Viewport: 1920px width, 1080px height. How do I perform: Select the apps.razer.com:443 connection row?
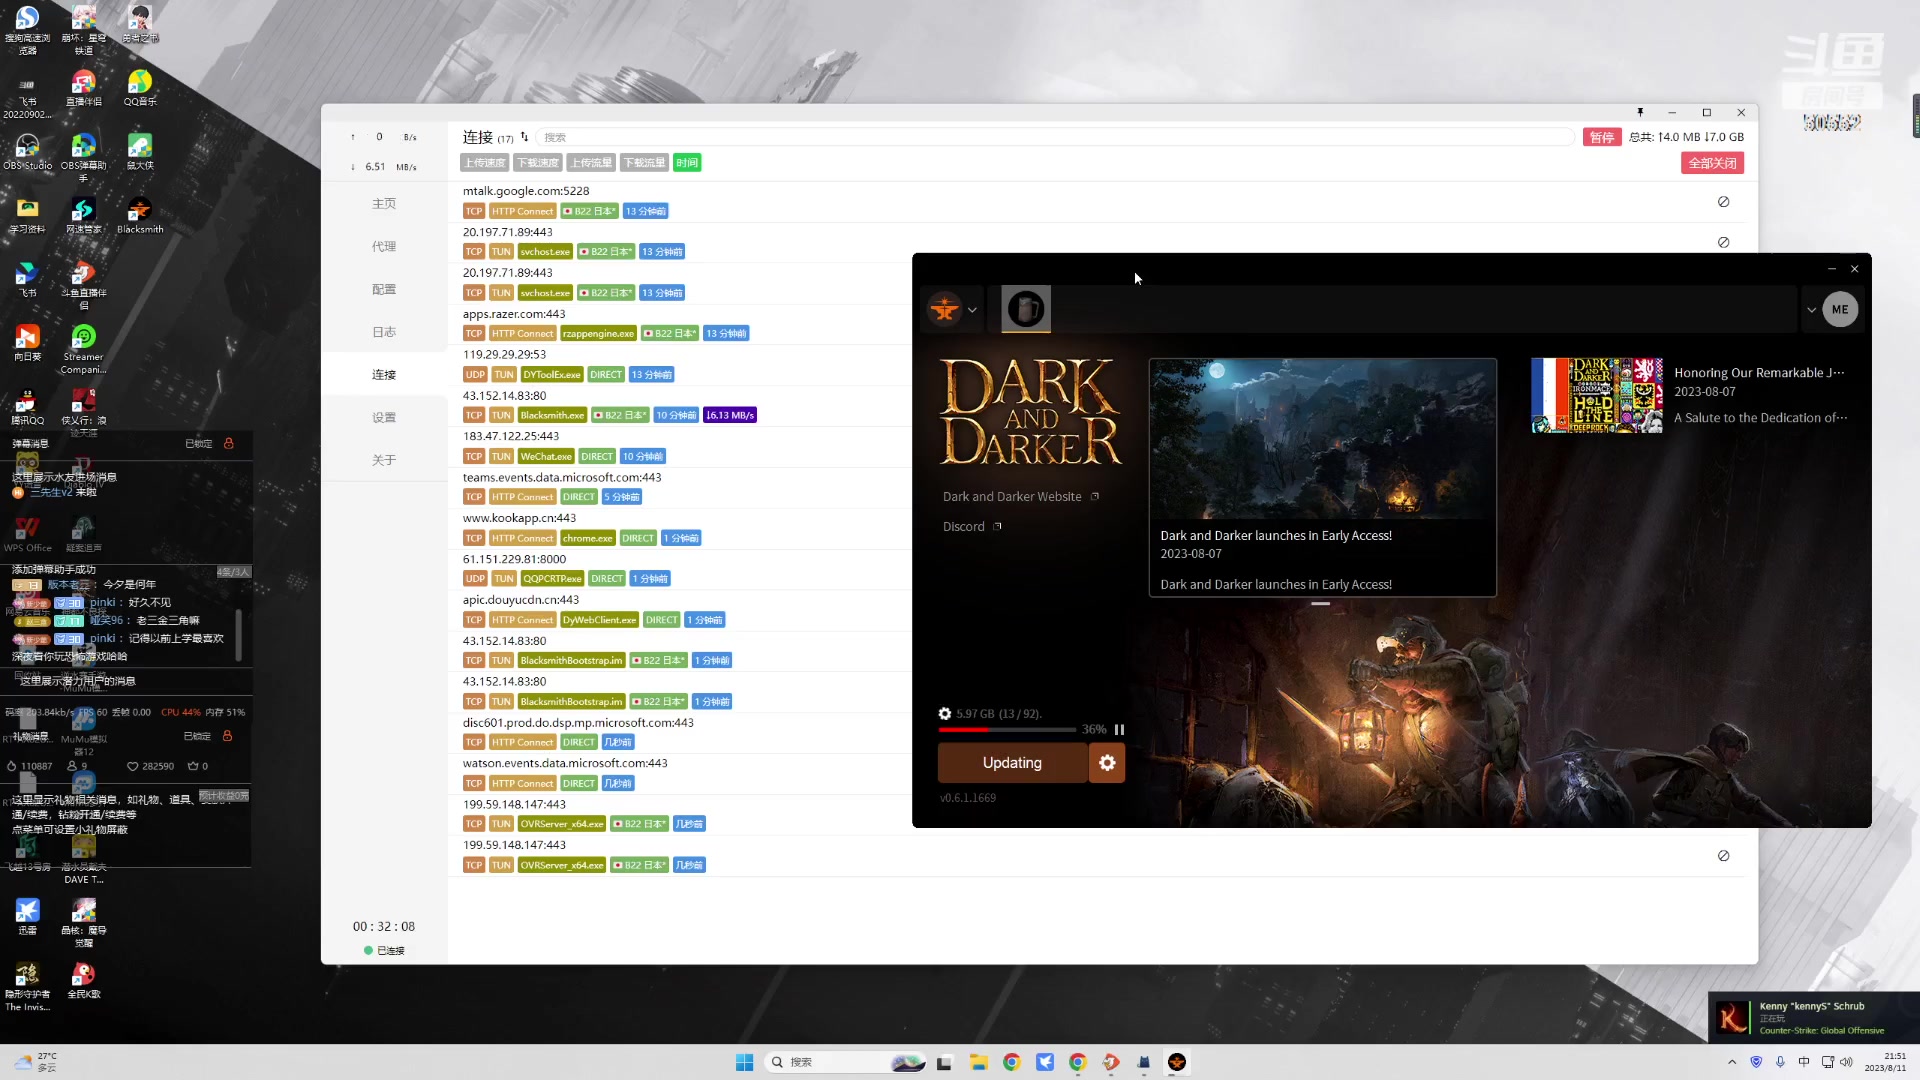coord(680,324)
